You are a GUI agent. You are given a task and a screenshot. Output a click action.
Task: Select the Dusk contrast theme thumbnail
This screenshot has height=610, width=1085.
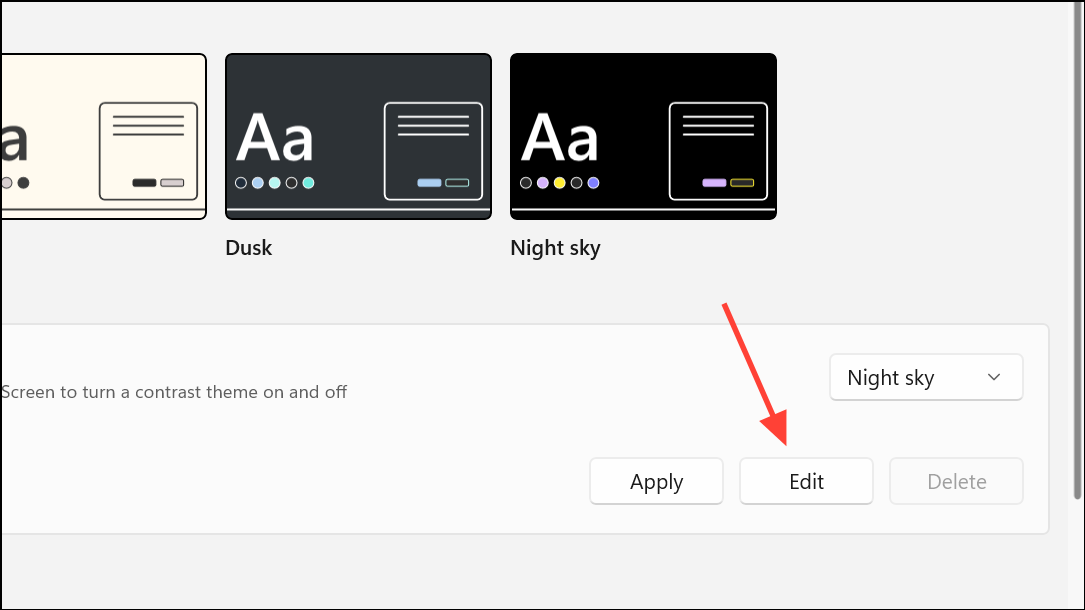358,136
